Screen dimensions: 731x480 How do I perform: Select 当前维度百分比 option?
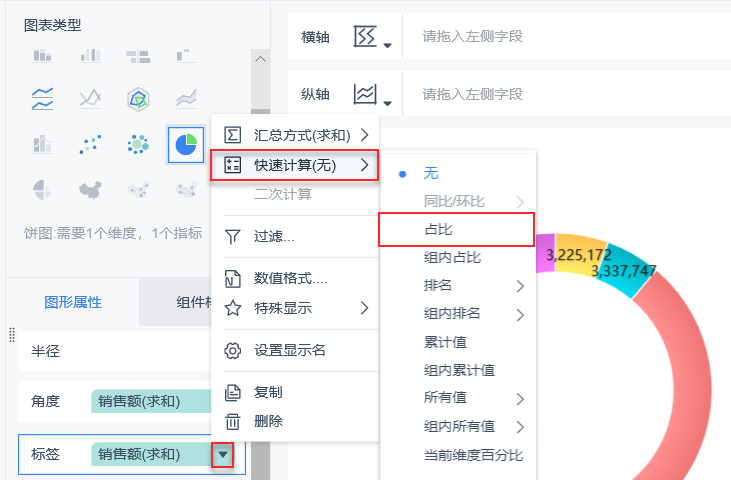click(x=458, y=455)
